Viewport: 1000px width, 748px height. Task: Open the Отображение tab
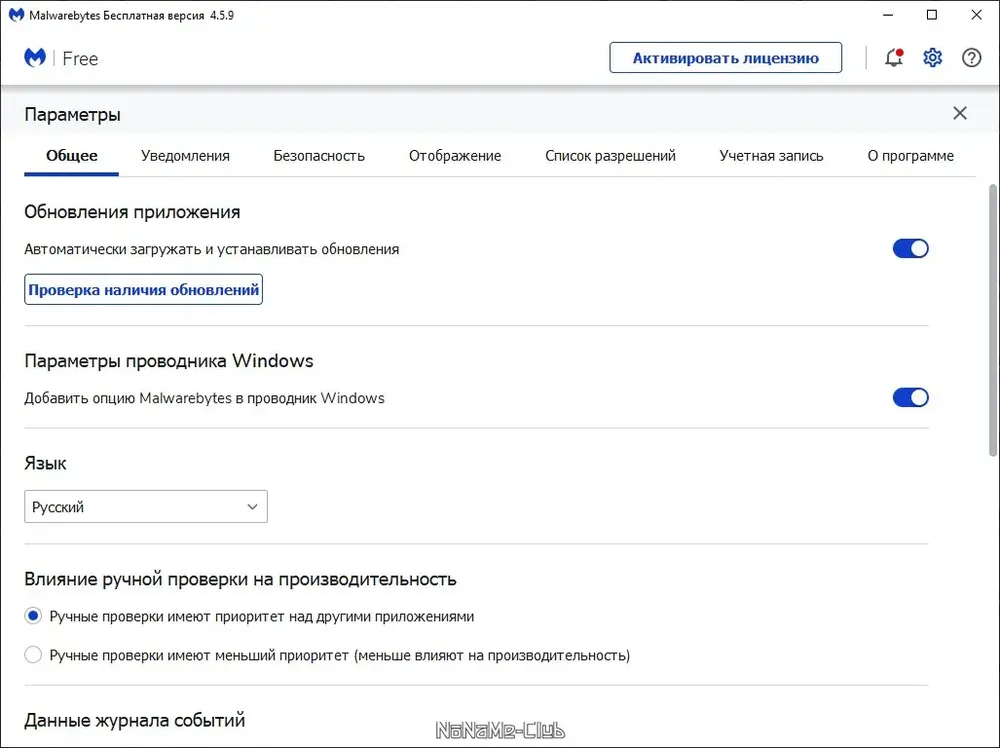tap(455, 156)
